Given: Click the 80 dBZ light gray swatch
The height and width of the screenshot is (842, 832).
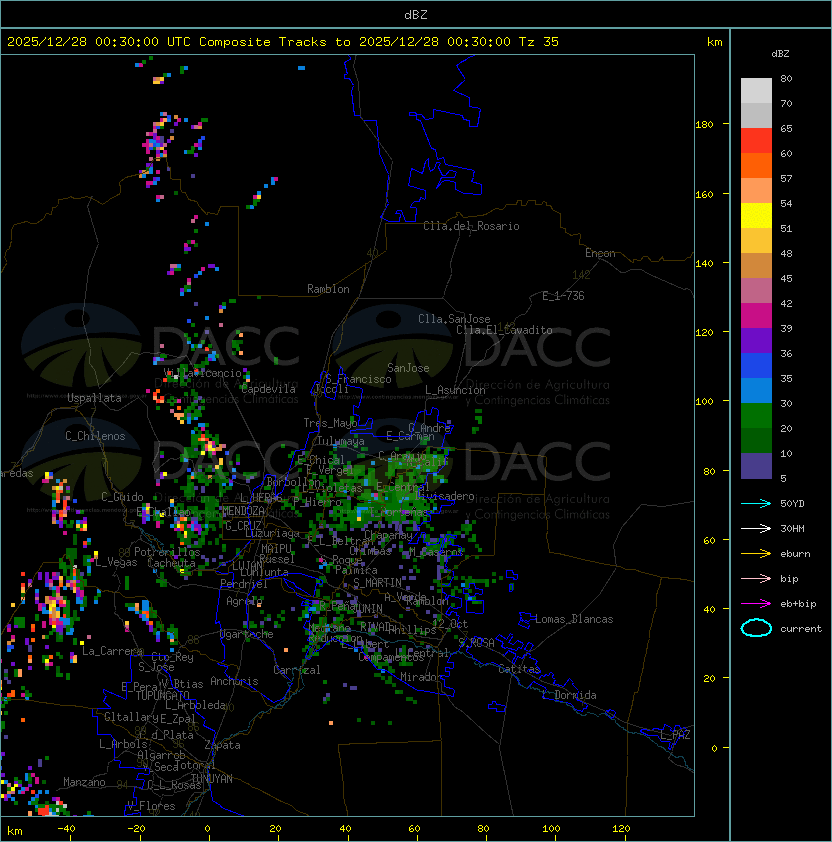Looking at the screenshot, I should pos(756,91).
